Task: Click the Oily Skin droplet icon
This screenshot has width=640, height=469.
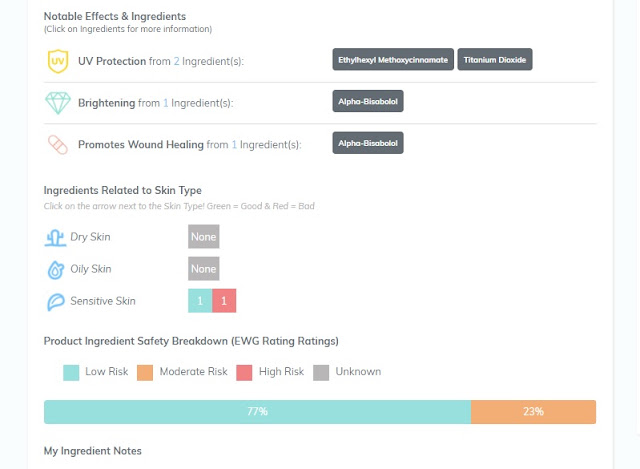Action: (56, 270)
